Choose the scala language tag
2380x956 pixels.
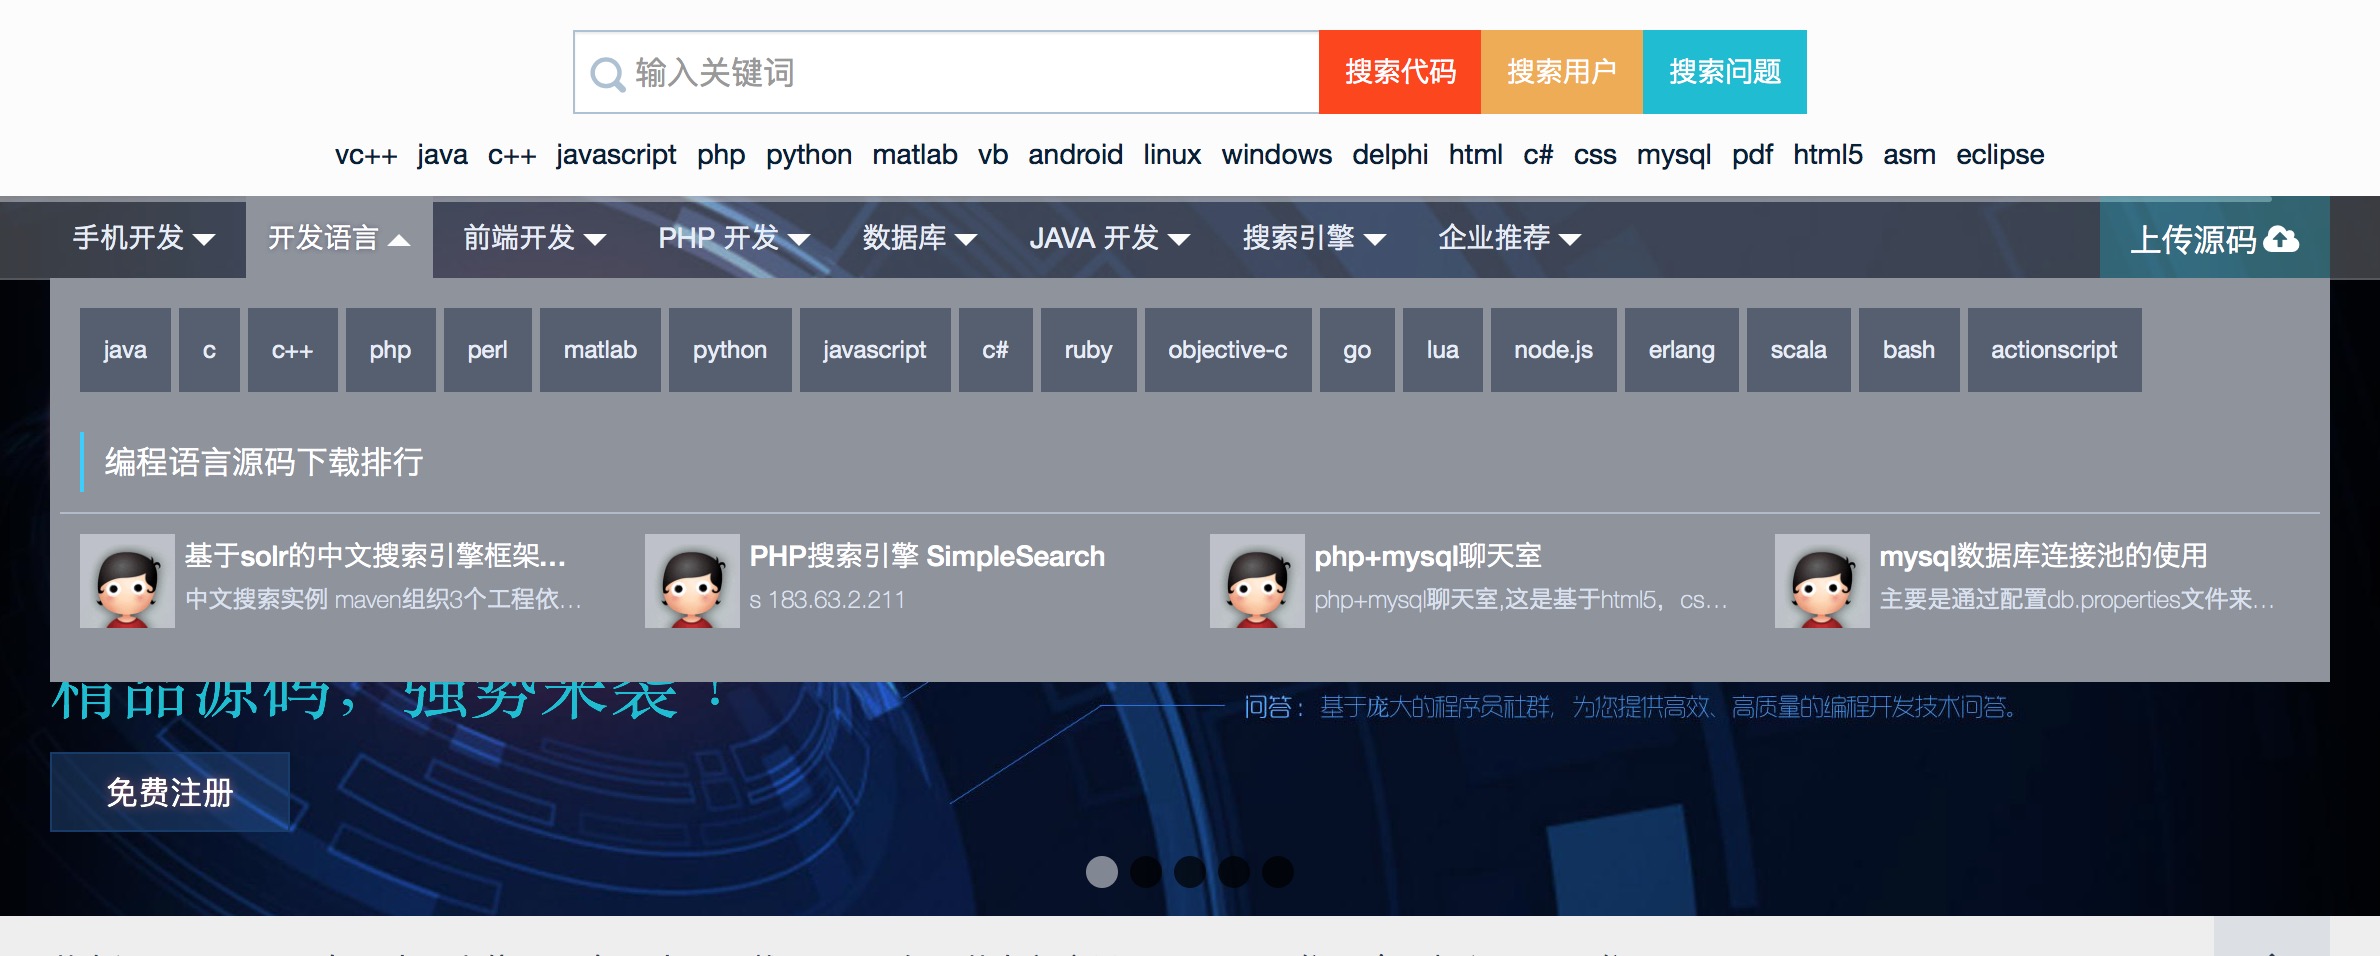coord(1798,350)
